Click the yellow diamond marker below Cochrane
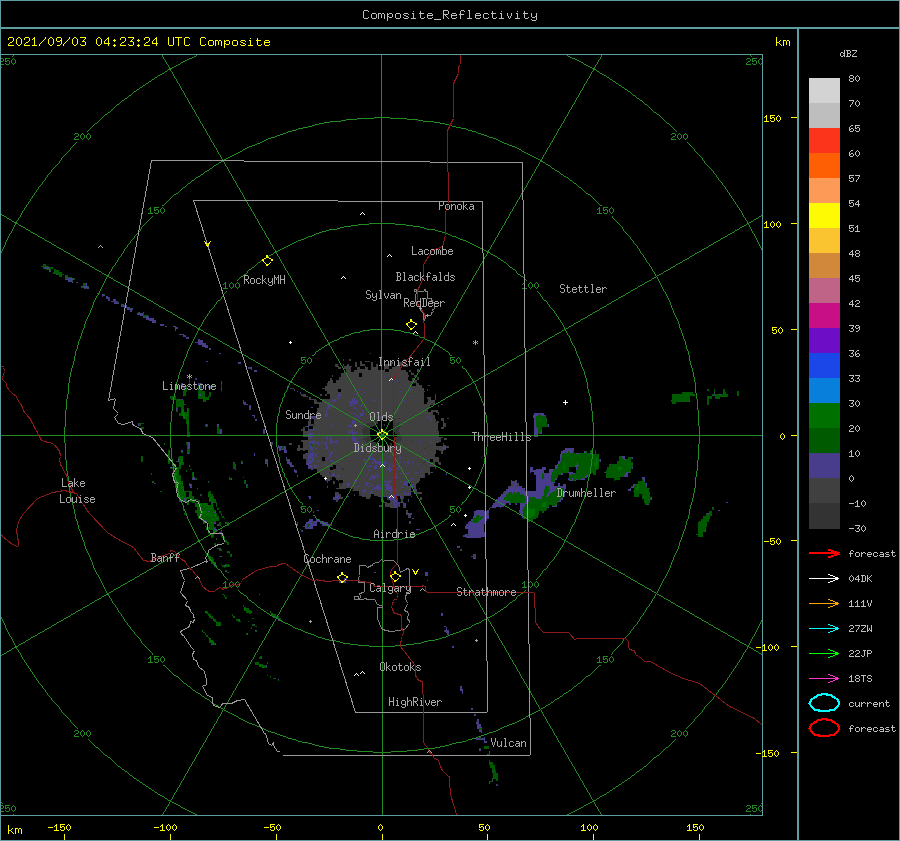900x841 pixels. (x=342, y=577)
